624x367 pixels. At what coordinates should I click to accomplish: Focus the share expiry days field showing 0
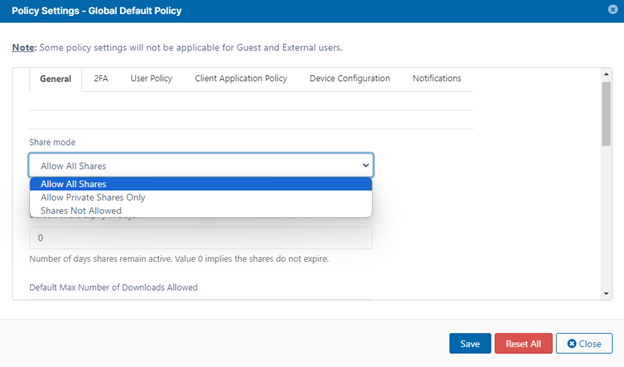[x=201, y=238]
